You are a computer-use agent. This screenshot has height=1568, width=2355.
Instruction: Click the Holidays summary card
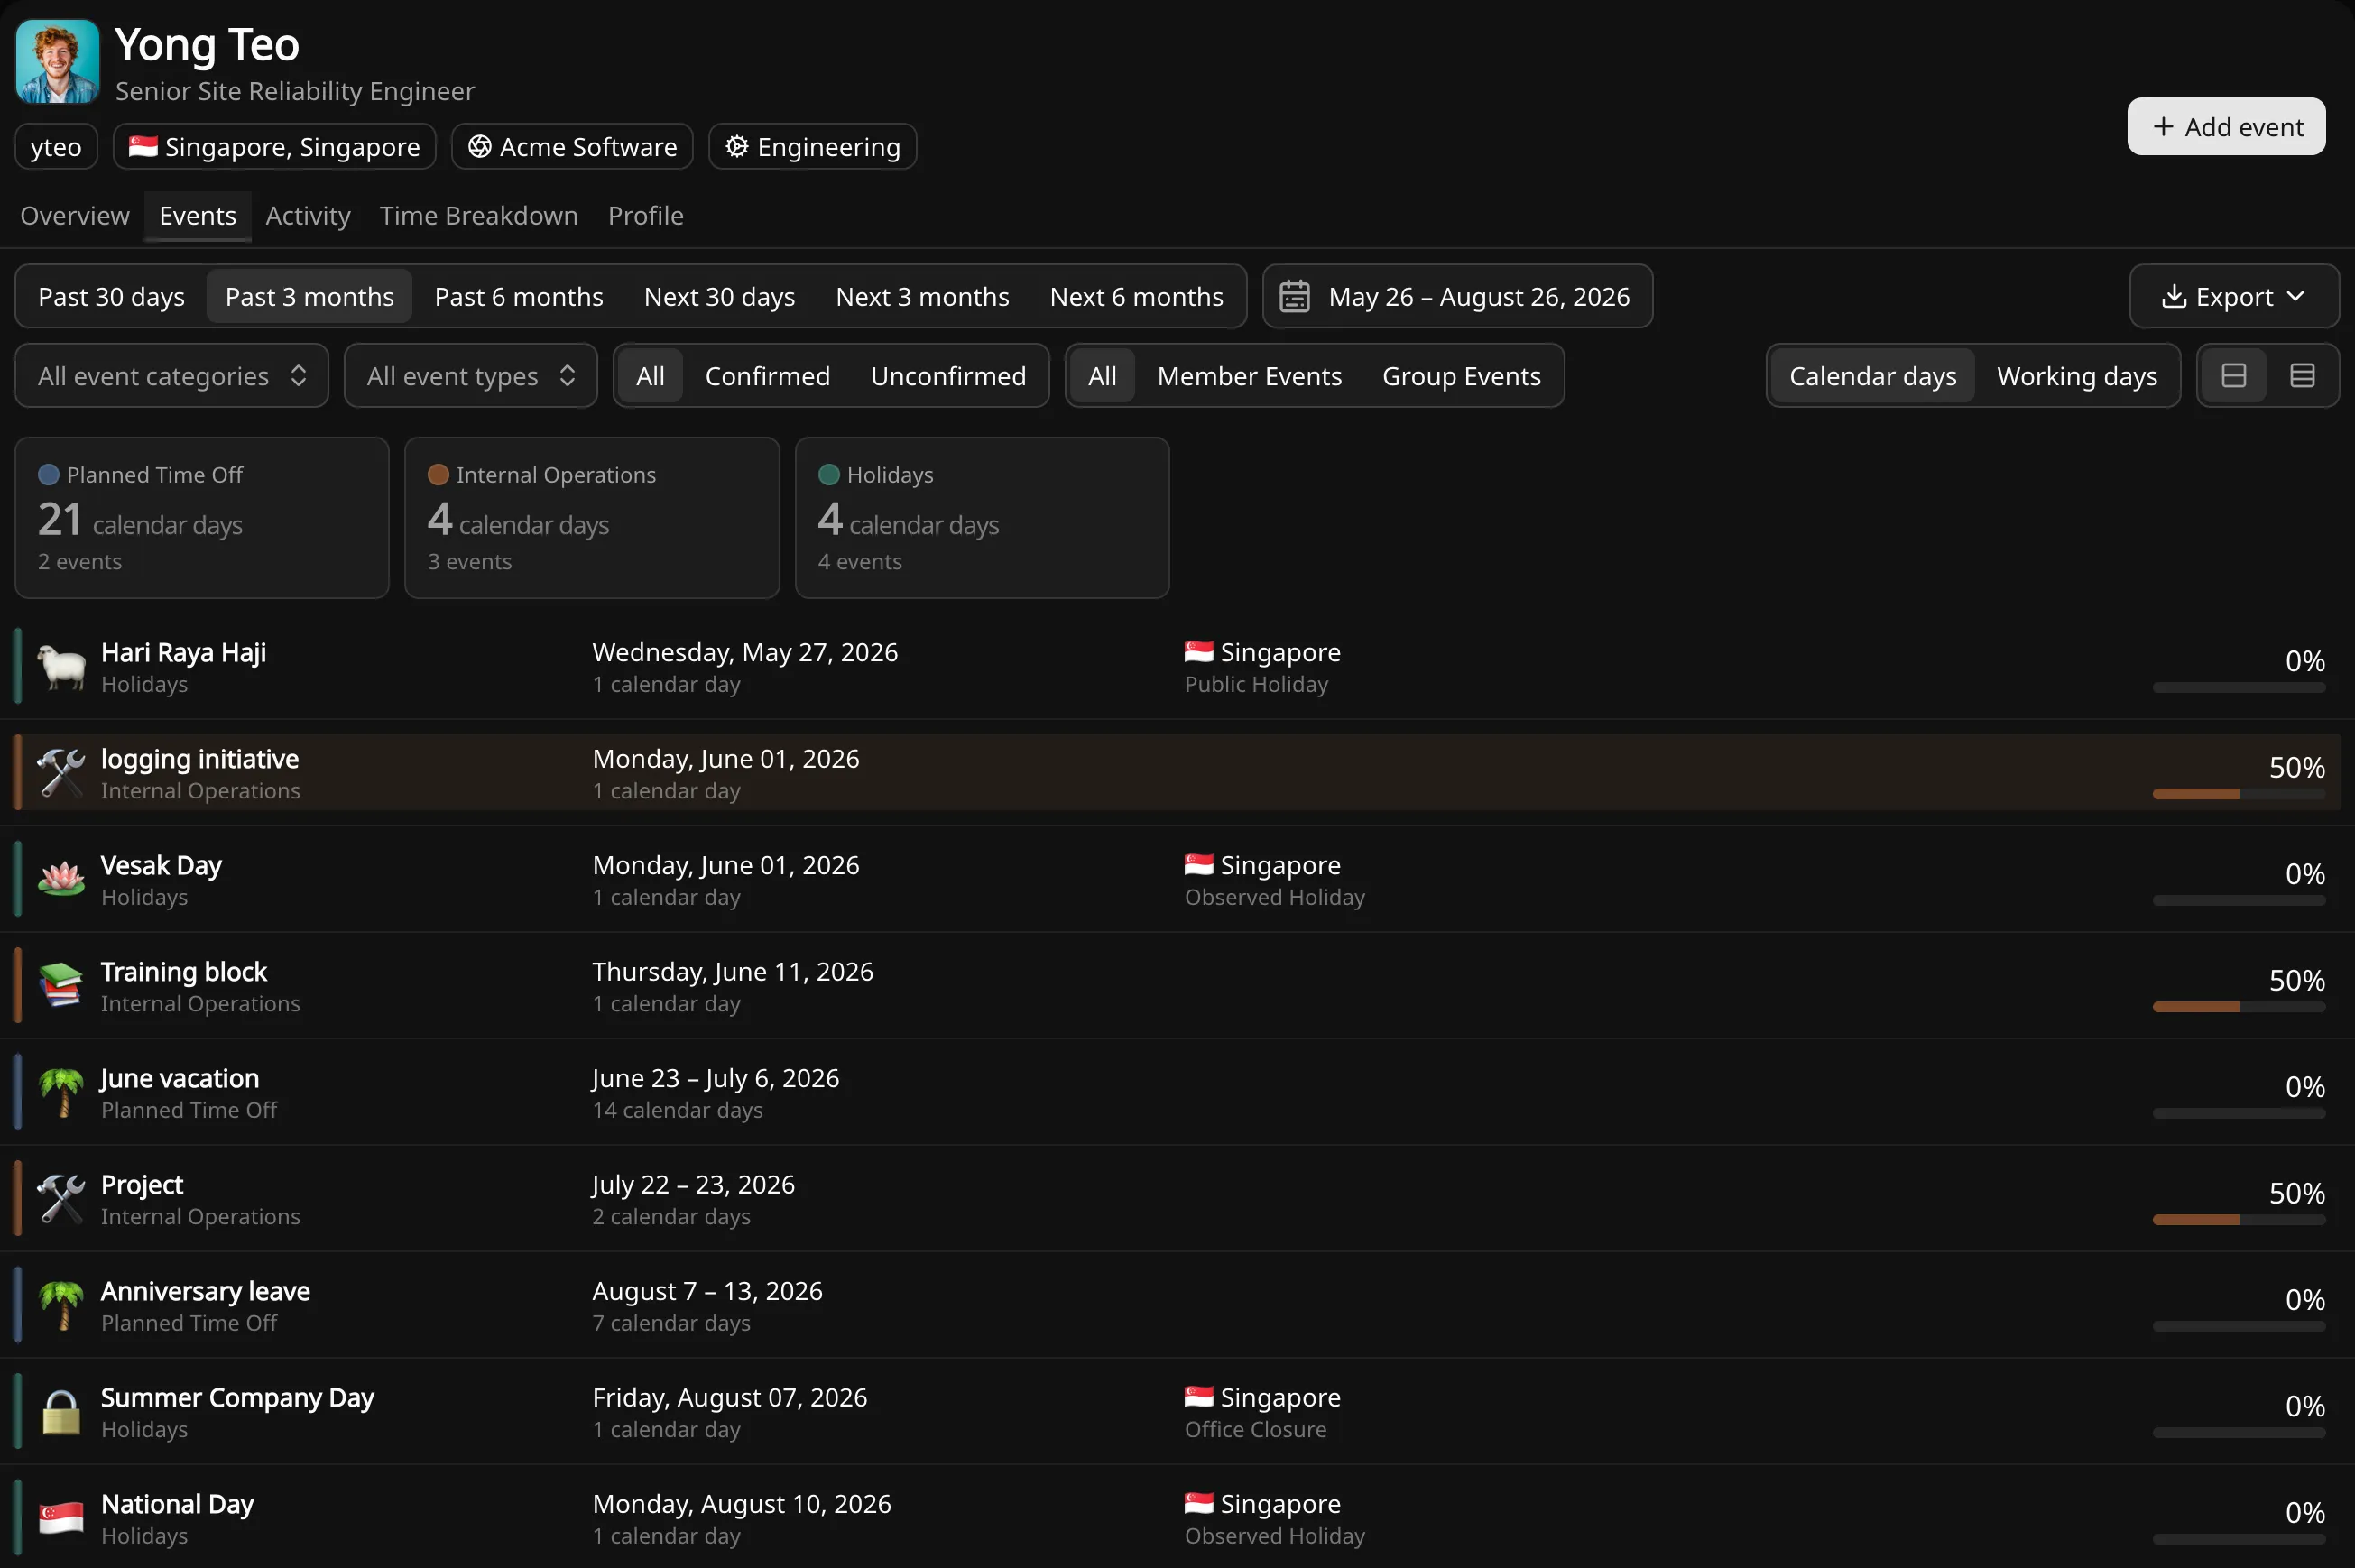point(982,518)
